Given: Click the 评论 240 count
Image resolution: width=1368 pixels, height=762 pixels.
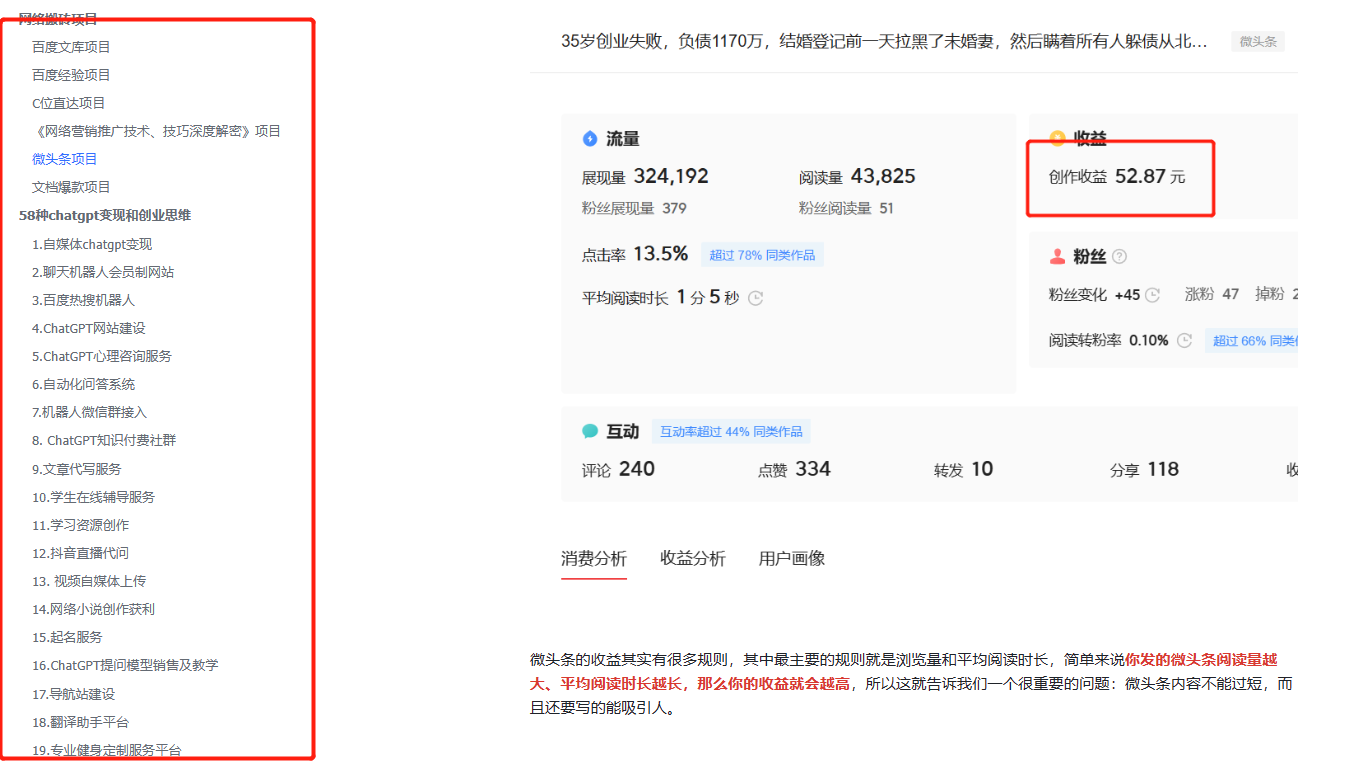Looking at the screenshot, I should pyautogui.click(x=618, y=469).
